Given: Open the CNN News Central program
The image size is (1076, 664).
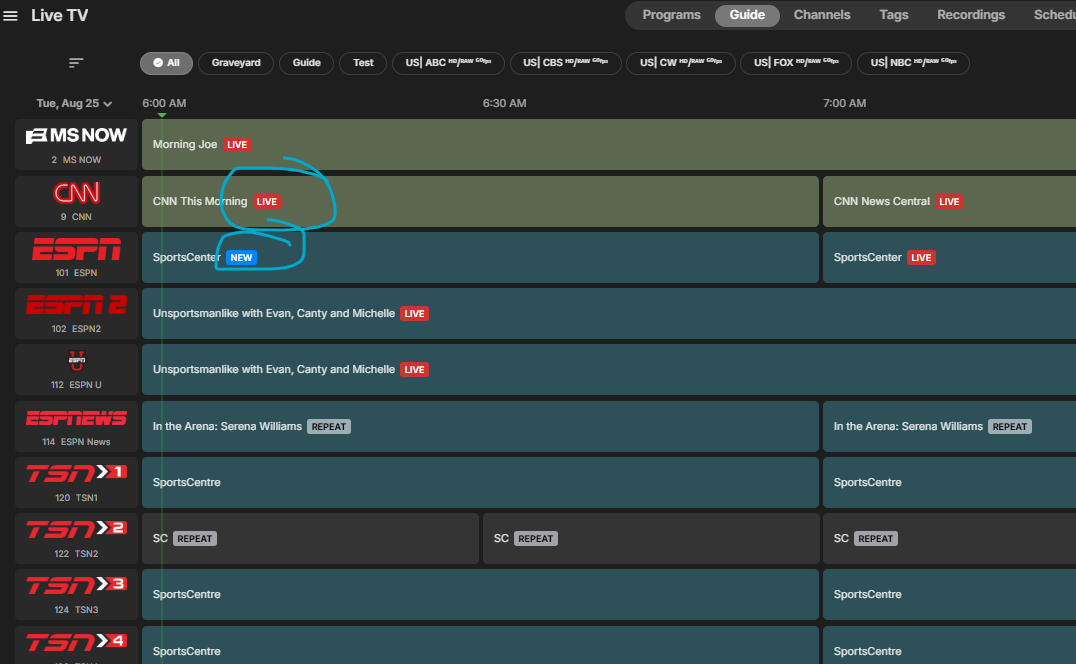Looking at the screenshot, I should tap(949, 201).
